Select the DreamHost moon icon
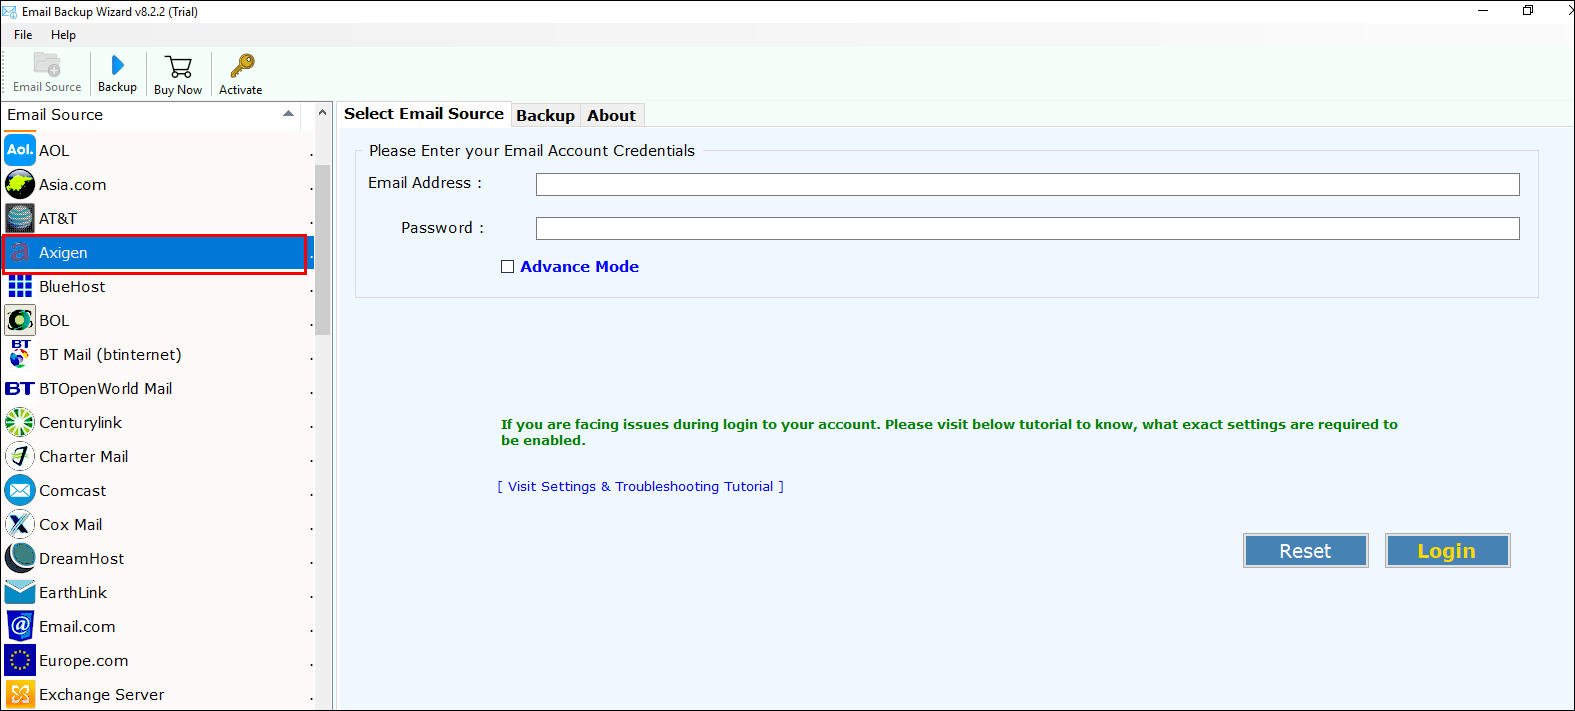Image resolution: width=1575 pixels, height=711 pixels. pos(20,558)
